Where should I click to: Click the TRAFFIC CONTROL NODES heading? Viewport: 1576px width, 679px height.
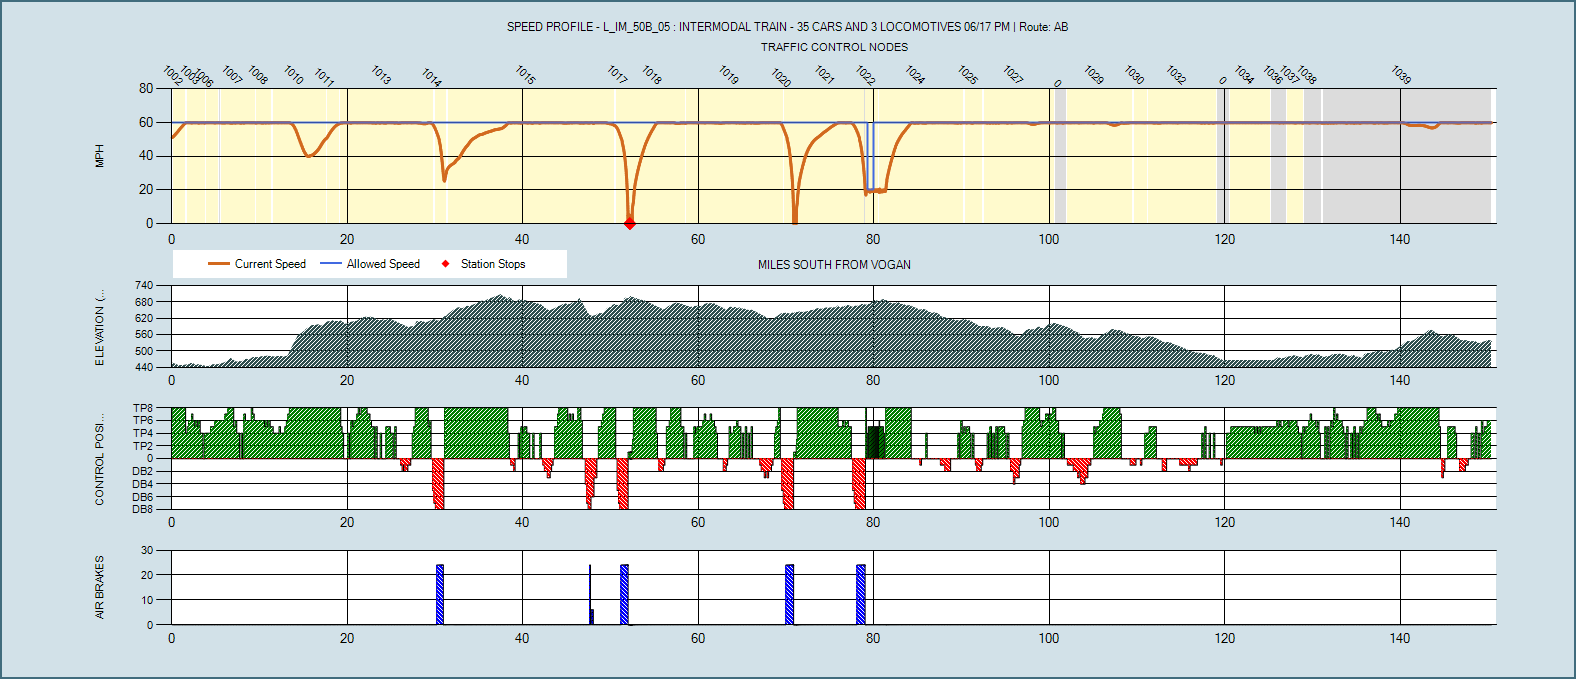pyautogui.click(x=834, y=47)
